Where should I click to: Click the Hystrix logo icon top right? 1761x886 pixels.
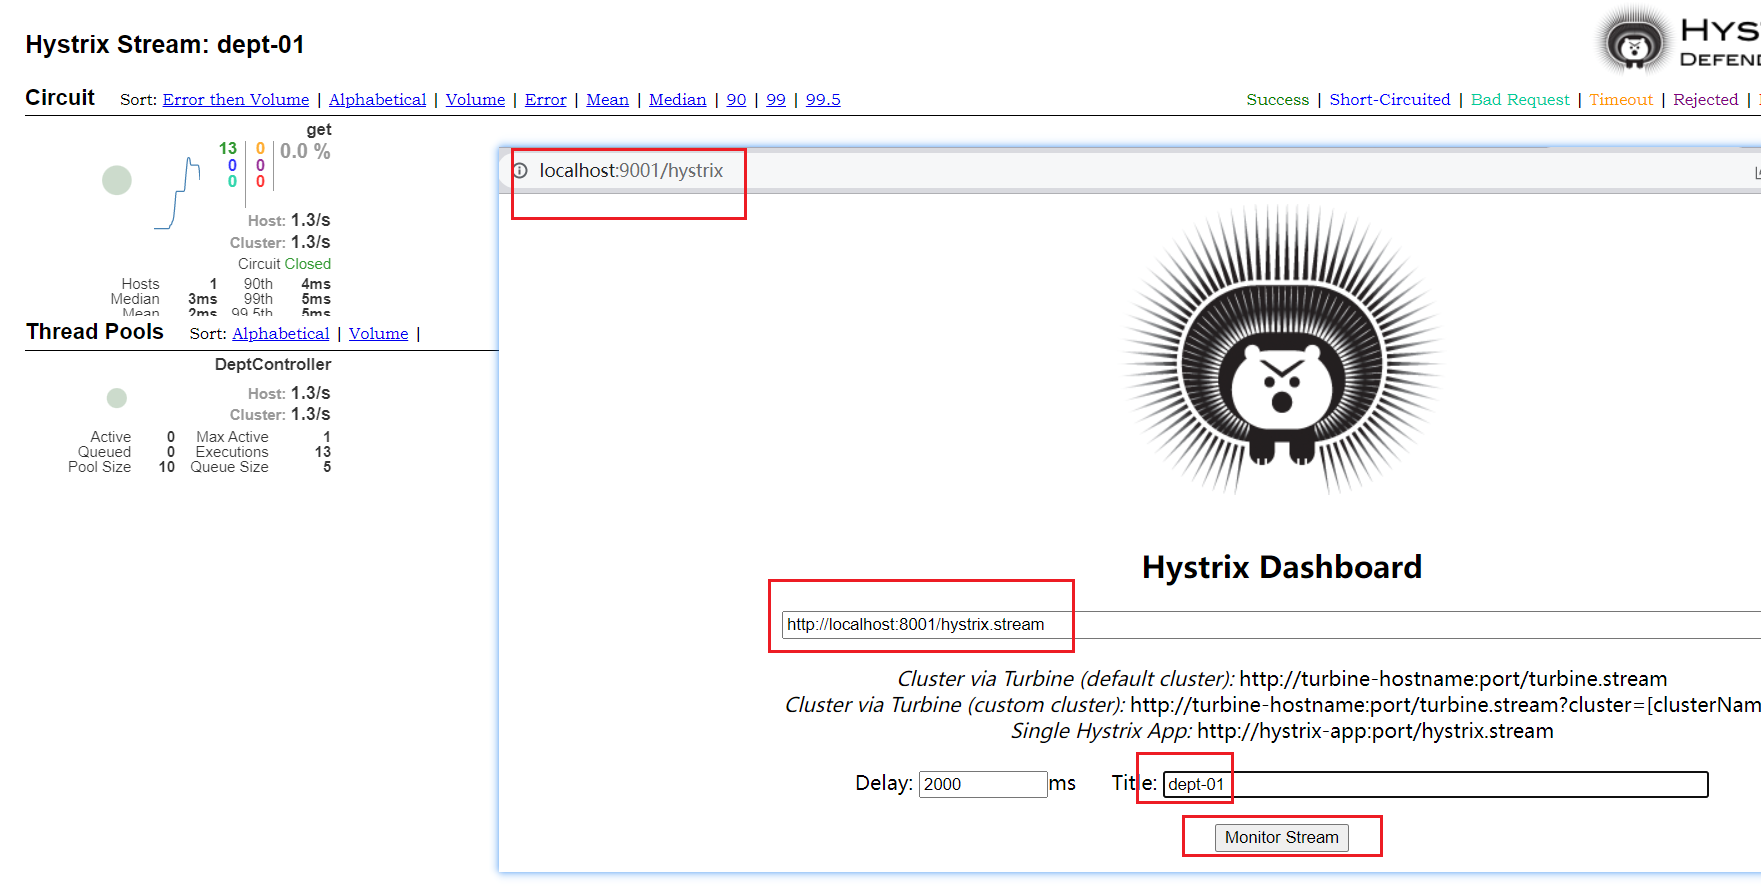pyautogui.click(x=1634, y=42)
